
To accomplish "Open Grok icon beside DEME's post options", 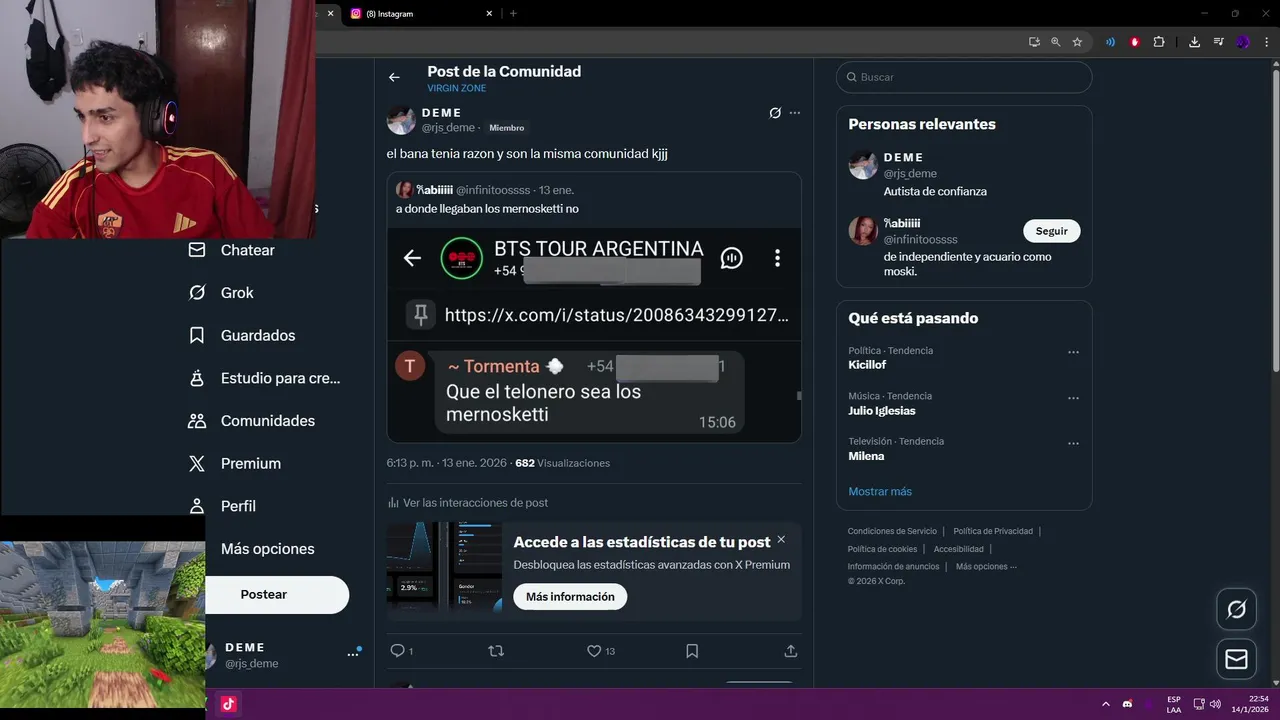I will (x=774, y=113).
